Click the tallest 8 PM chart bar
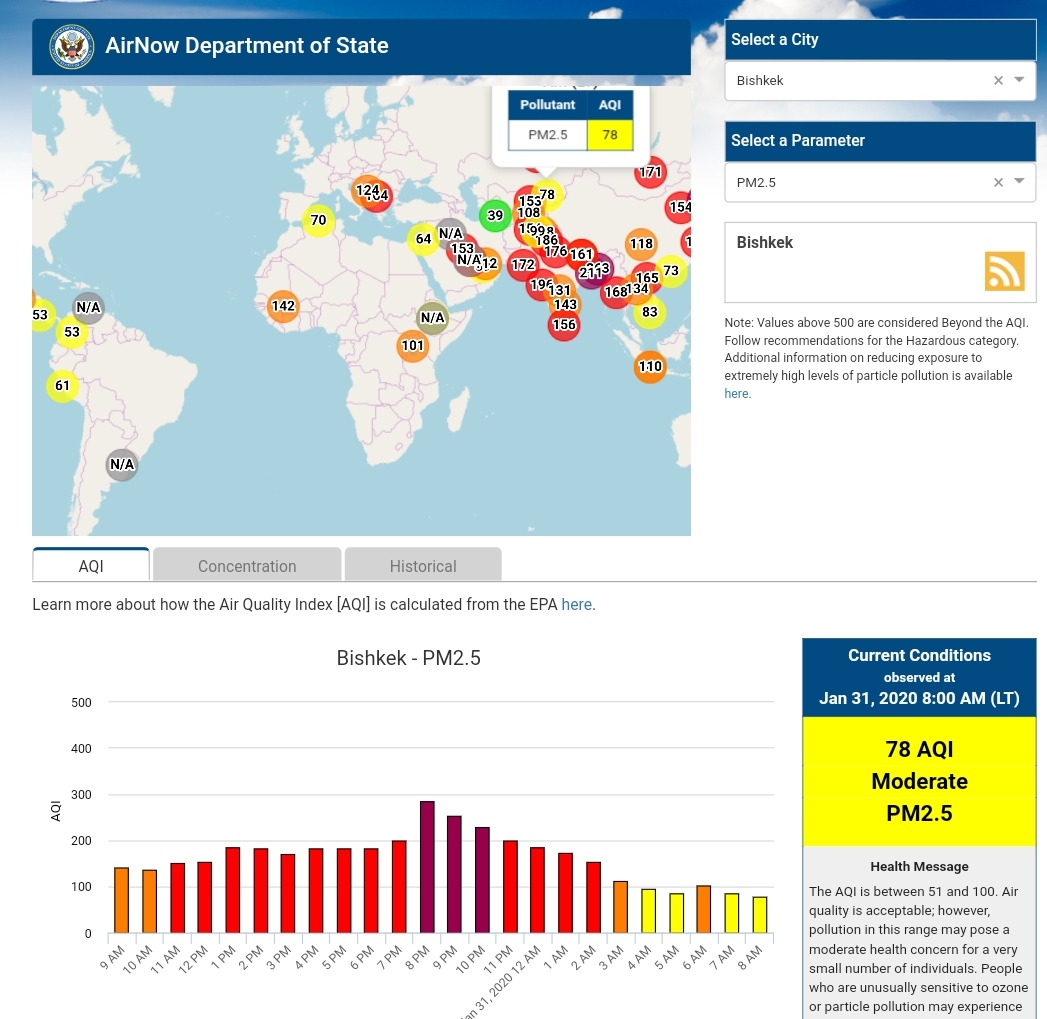This screenshot has width=1047, height=1019. [427, 867]
